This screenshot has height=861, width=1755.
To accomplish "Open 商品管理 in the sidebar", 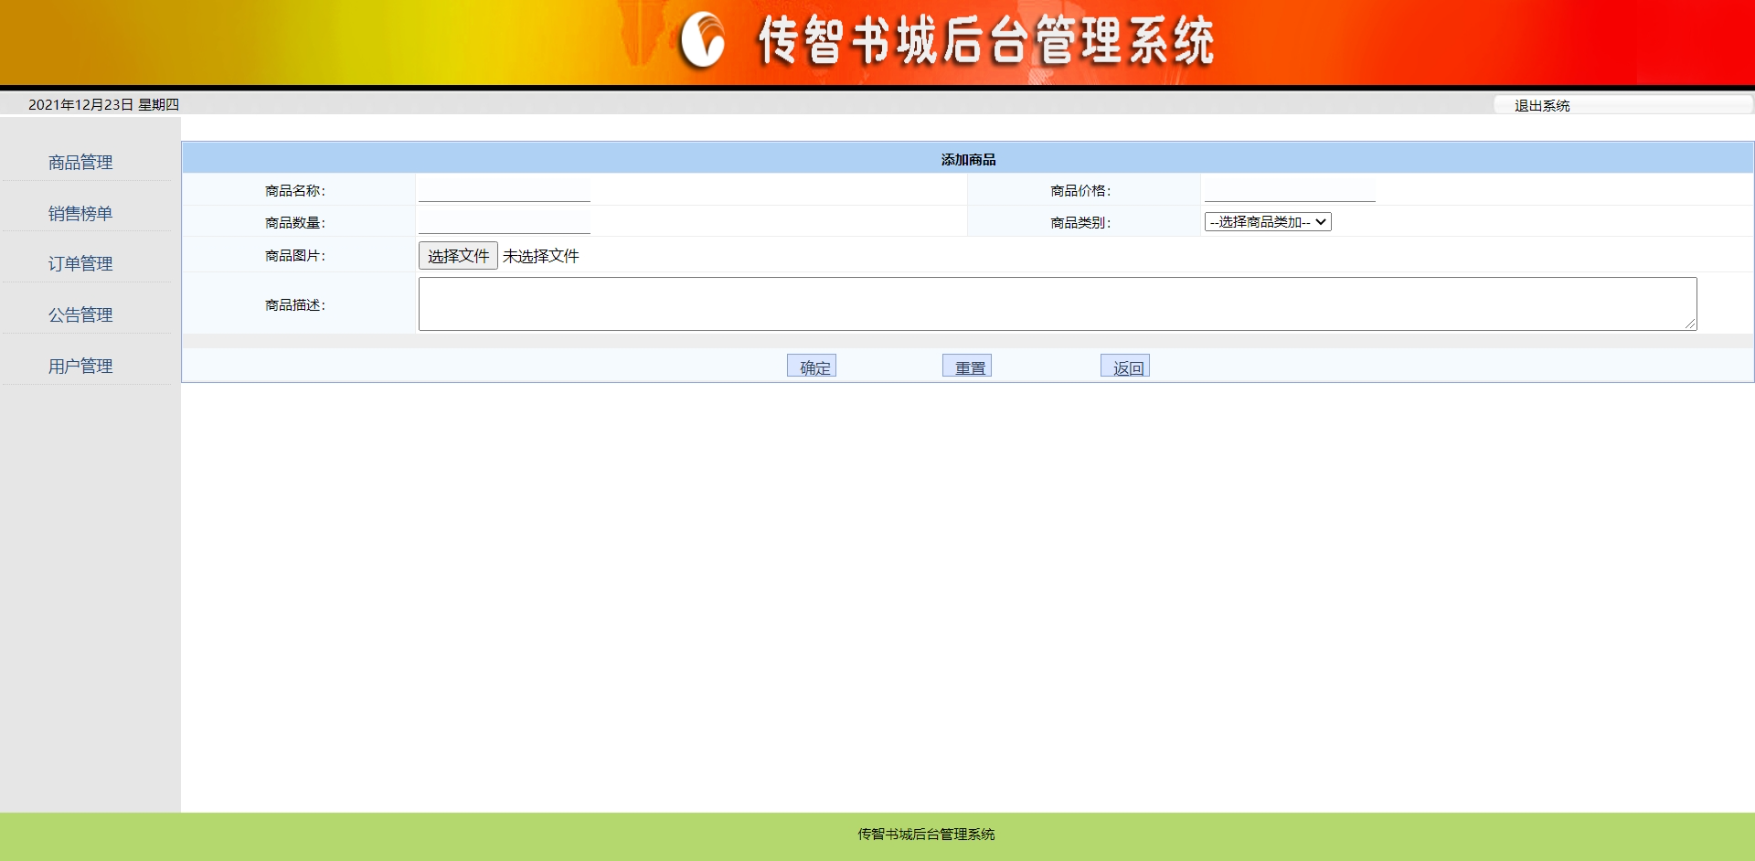I will [80, 162].
